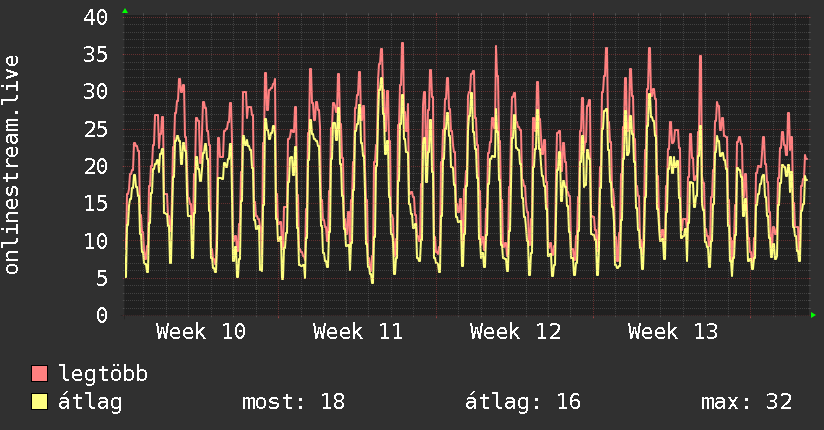The height and width of the screenshot is (430, 824).
Task: Select the legtöbb legend label
Action: click(x=103, y=374)
